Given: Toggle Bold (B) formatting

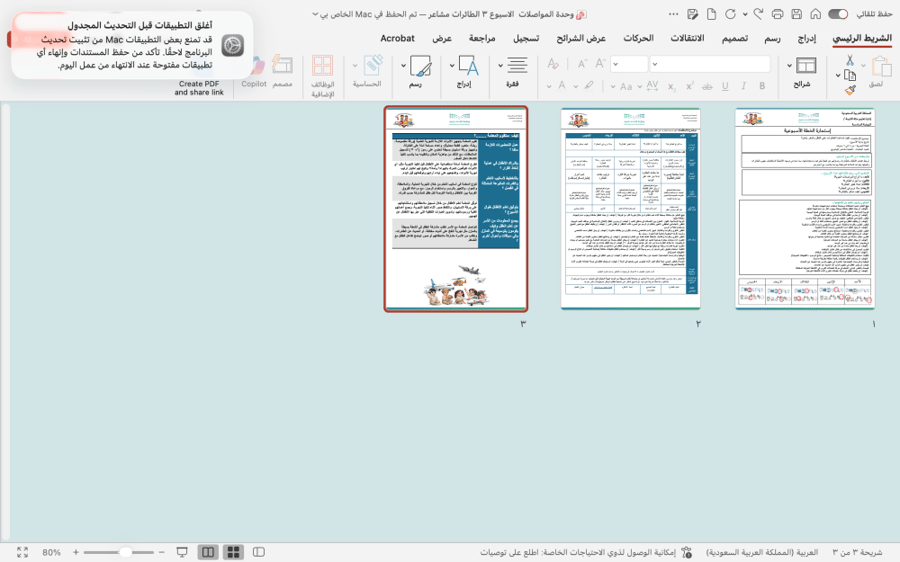Looking at the screenshot, I should click(762, 86).
